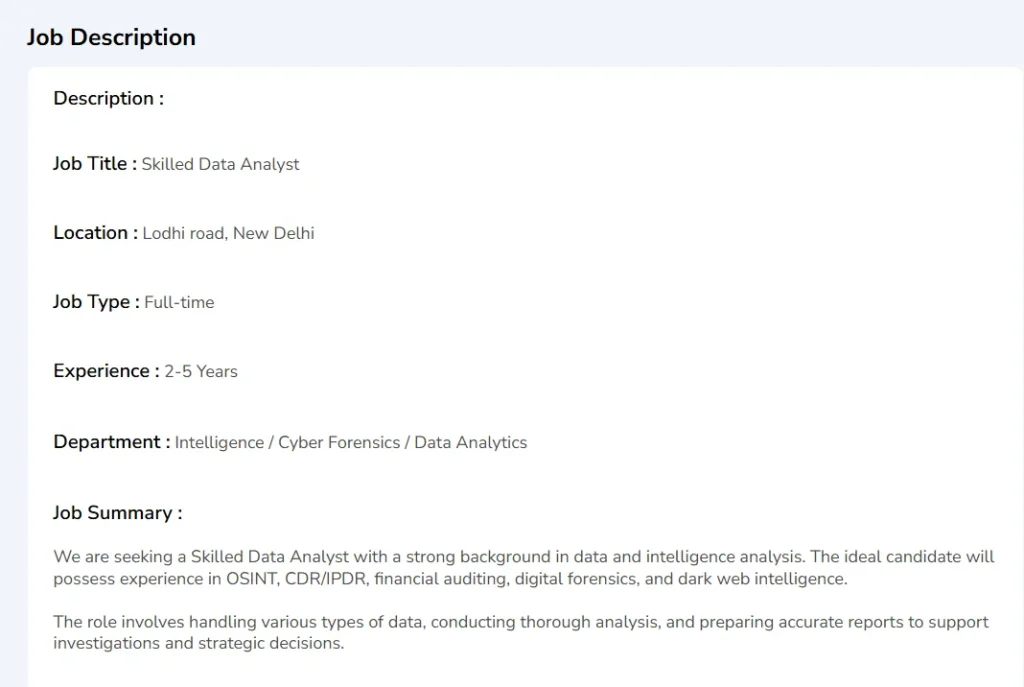This screenshot has height=687, width=1024.
Task: Click the Cyber Forensics department text
Action: point(339,443)
